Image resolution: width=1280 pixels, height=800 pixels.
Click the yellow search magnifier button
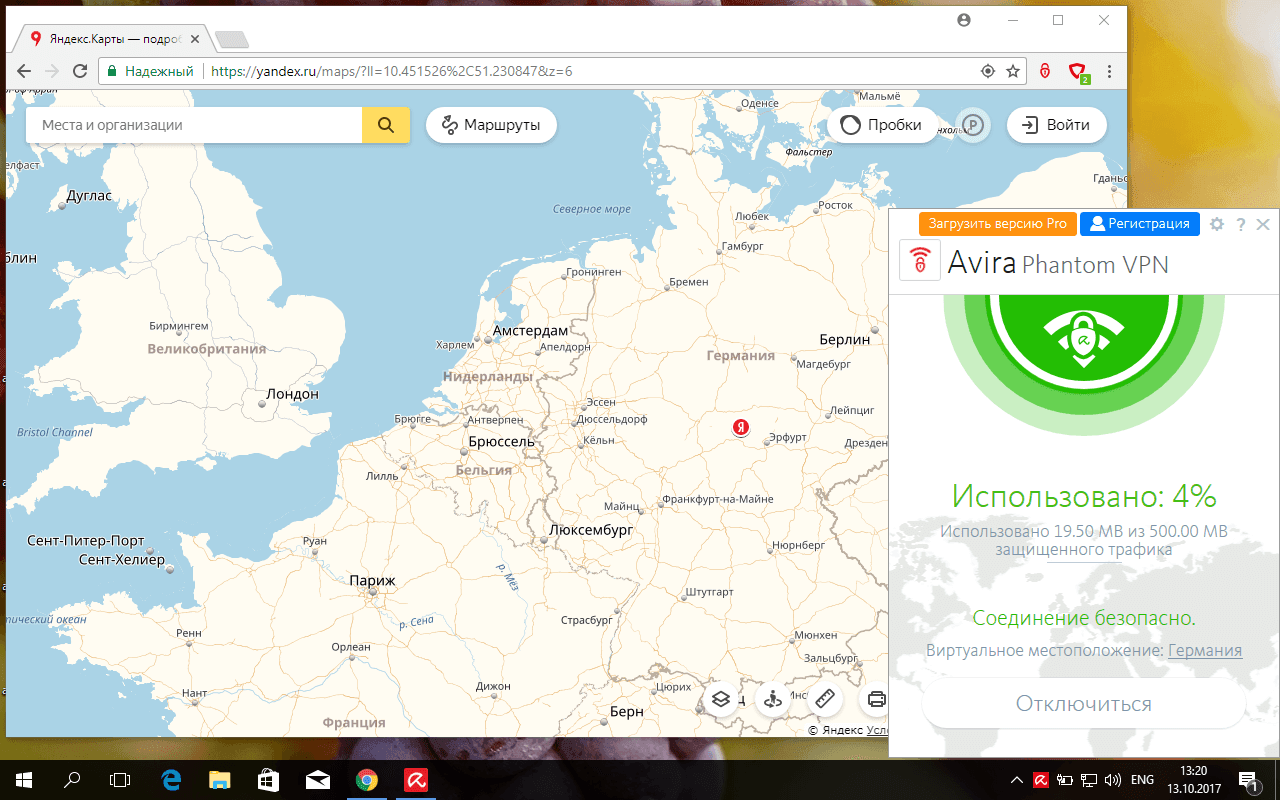click(385, 125)
